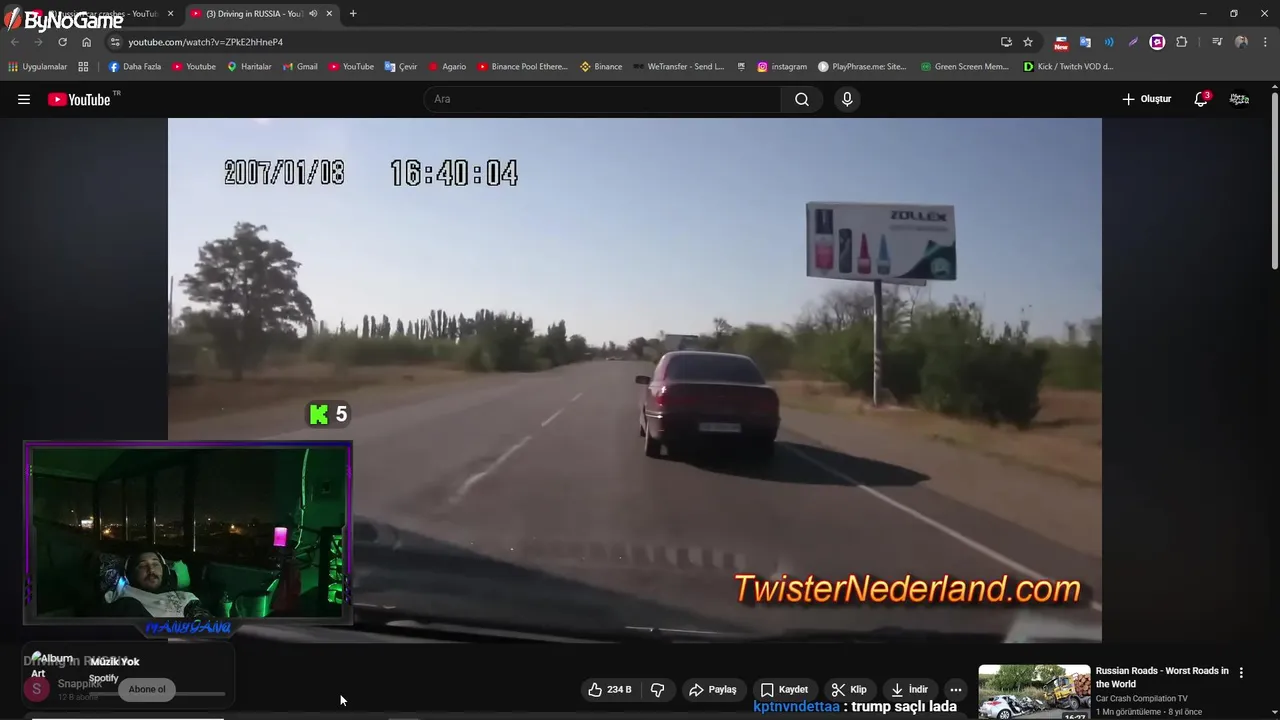1280x720 pixels.
Task: Dislike the video with thumbs-down
Action: click(658, 689)
